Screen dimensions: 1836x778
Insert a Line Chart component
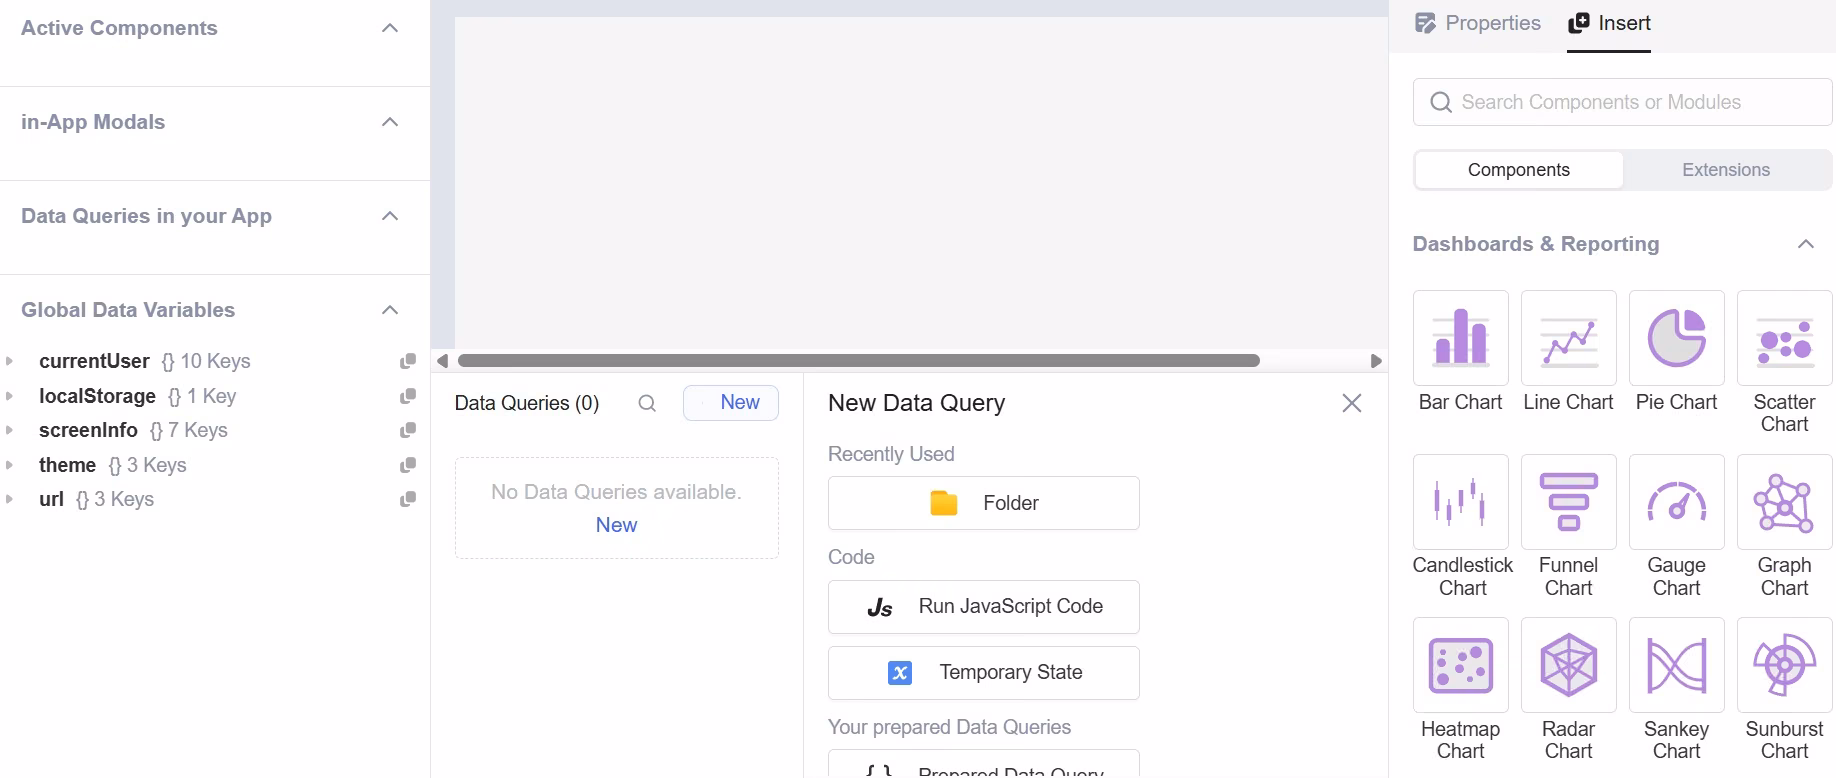(1568, 338)
